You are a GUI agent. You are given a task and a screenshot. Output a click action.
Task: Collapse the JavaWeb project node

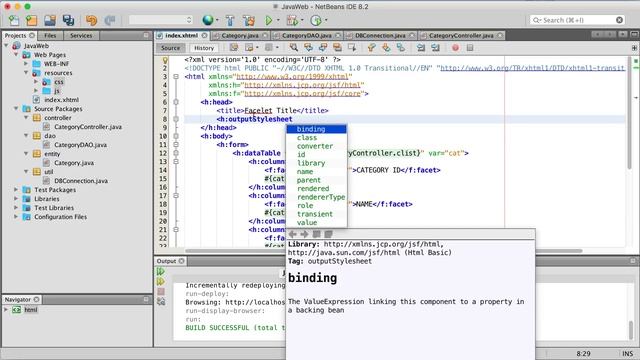[x=7, y=46]
